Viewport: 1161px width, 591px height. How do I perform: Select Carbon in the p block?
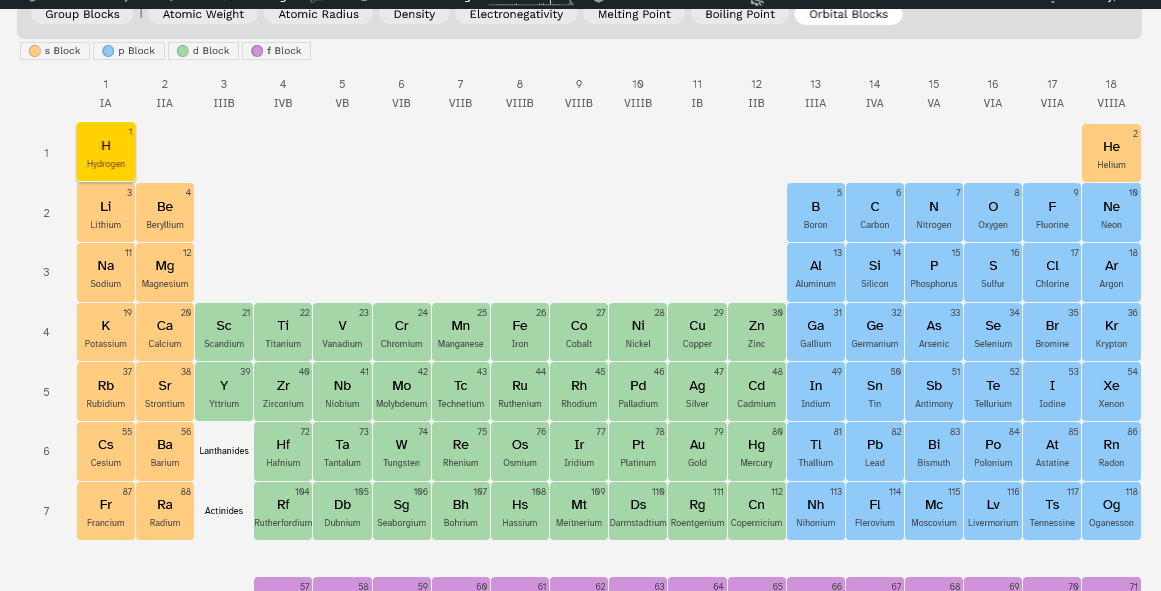pos(874,212)
